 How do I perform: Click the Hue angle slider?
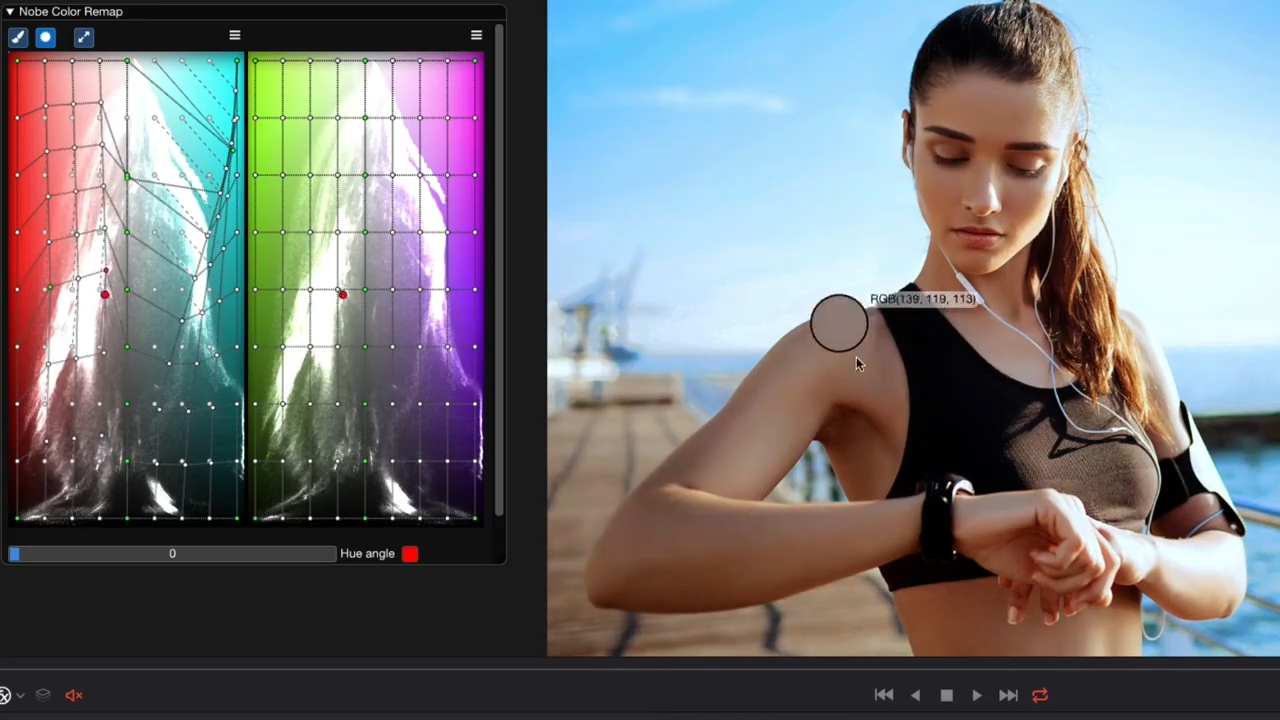(x=172, y=554)
